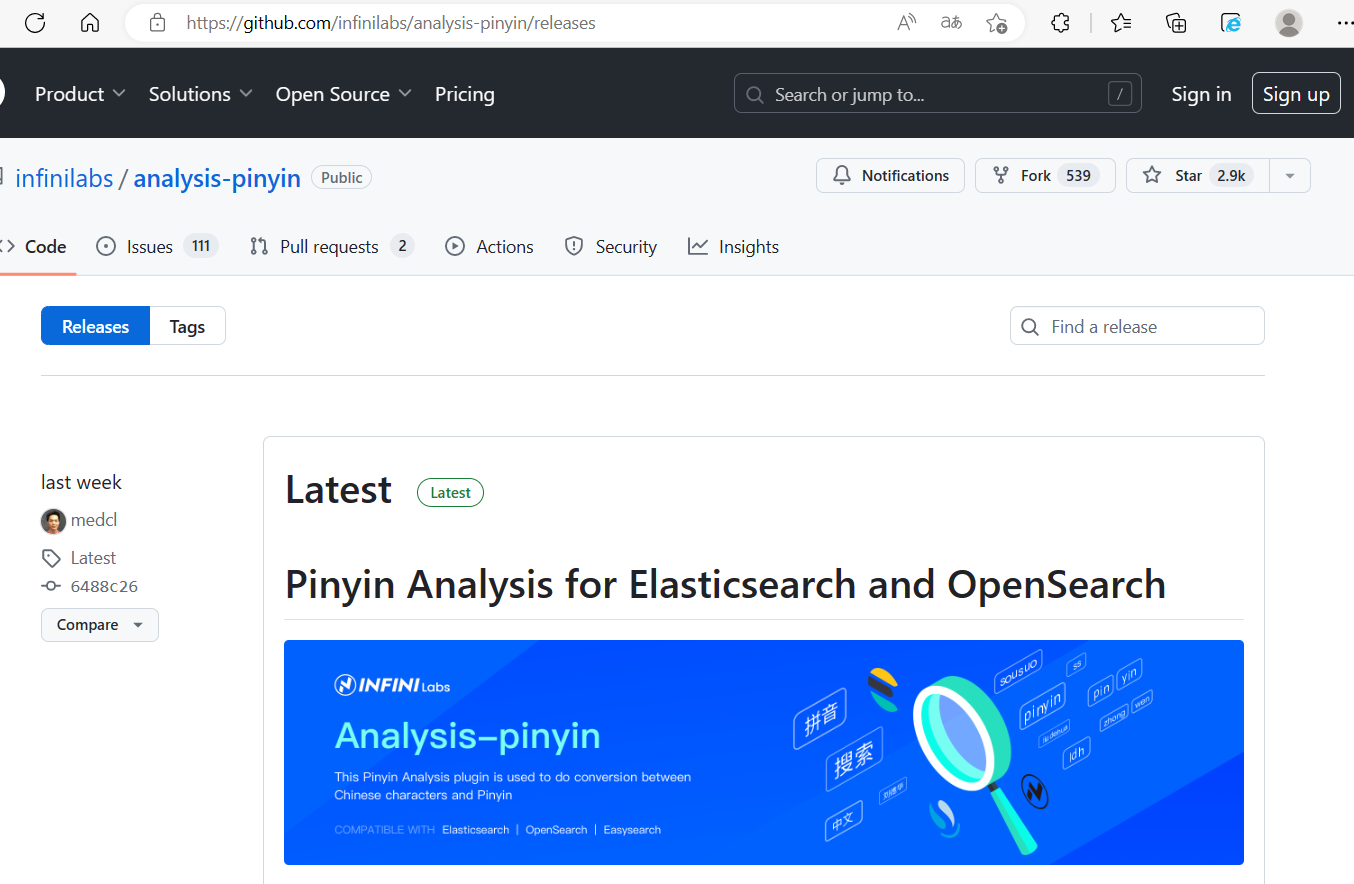The image size is (1354, 884).
Task: Open the star lists dropdown arrow
Action: (1290, 175)
